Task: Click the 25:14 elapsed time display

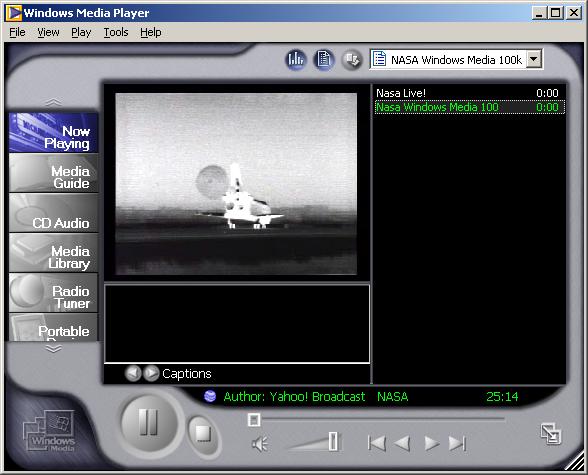Action: click(x=502, y=396)
